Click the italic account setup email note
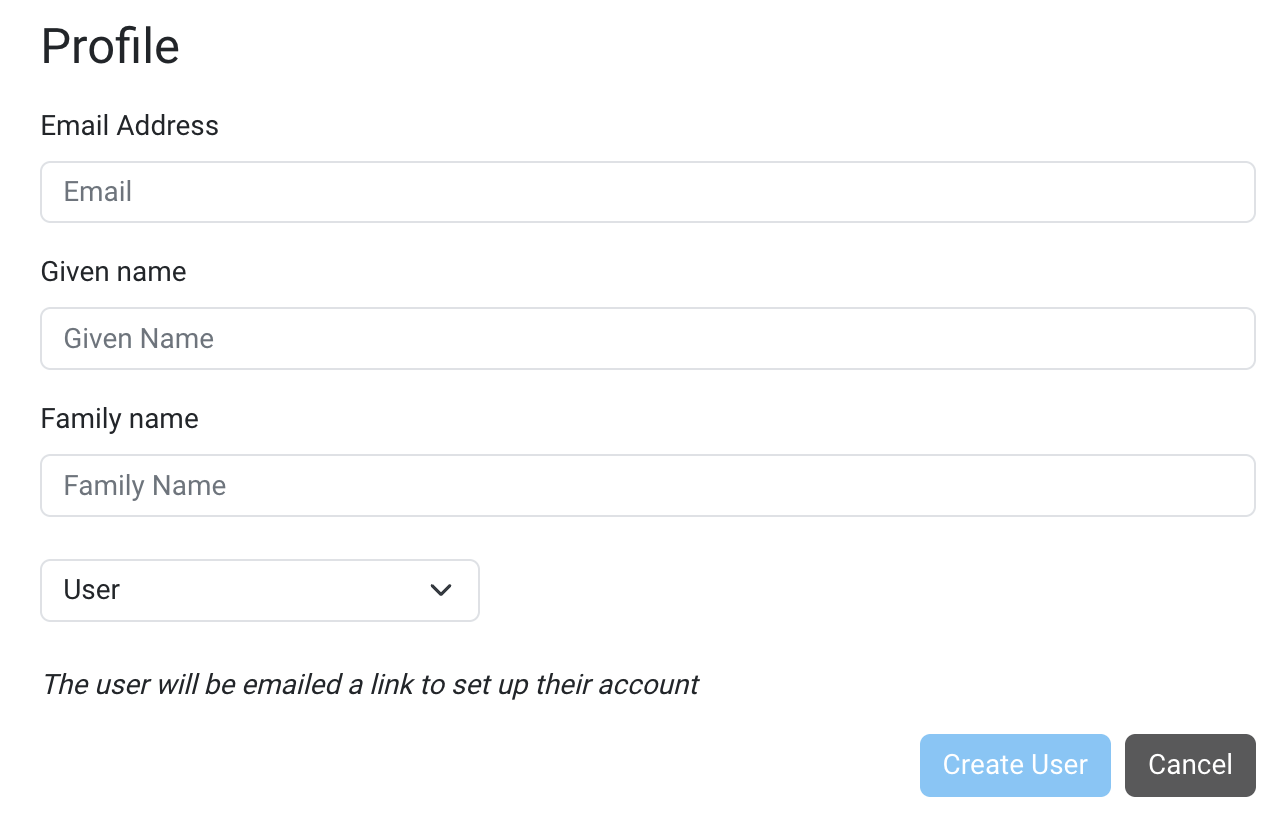 point(370,685)
